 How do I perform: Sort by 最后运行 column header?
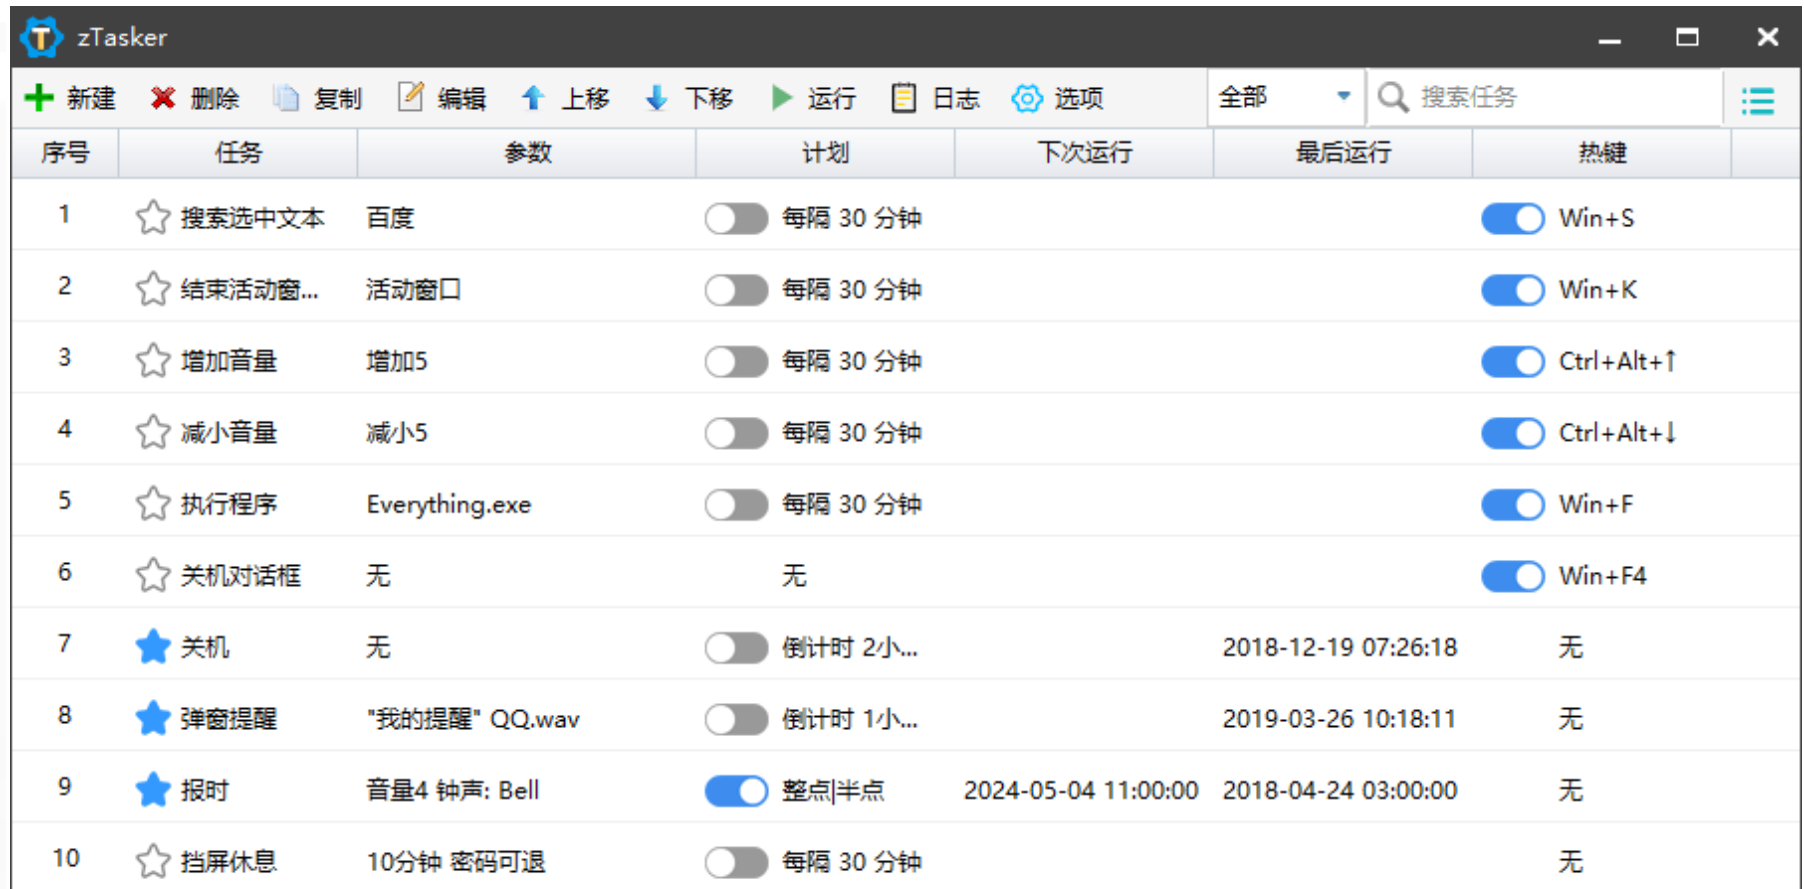point(1343,153)
